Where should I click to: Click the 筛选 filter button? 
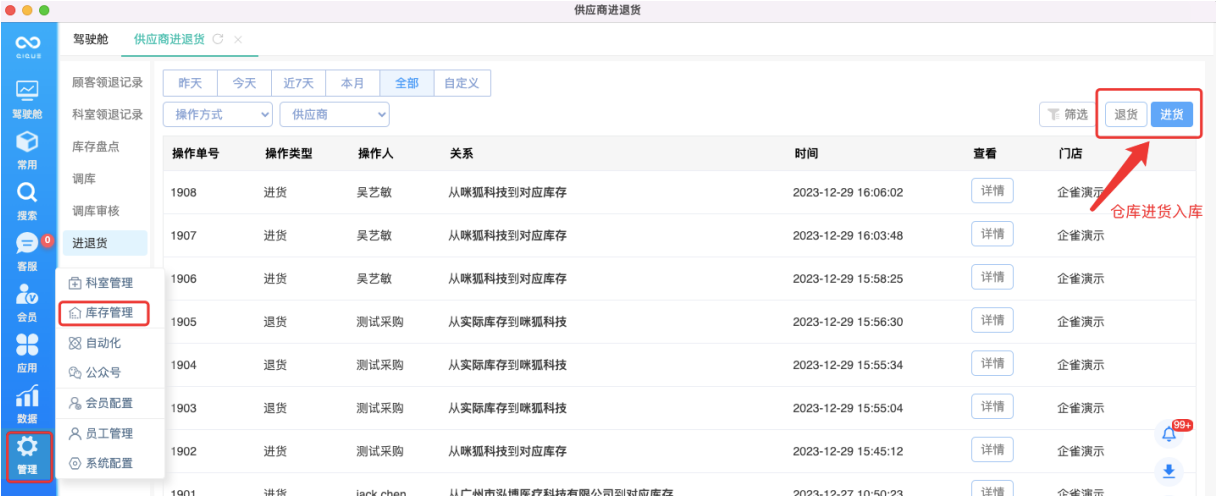tap(1068, 115)
